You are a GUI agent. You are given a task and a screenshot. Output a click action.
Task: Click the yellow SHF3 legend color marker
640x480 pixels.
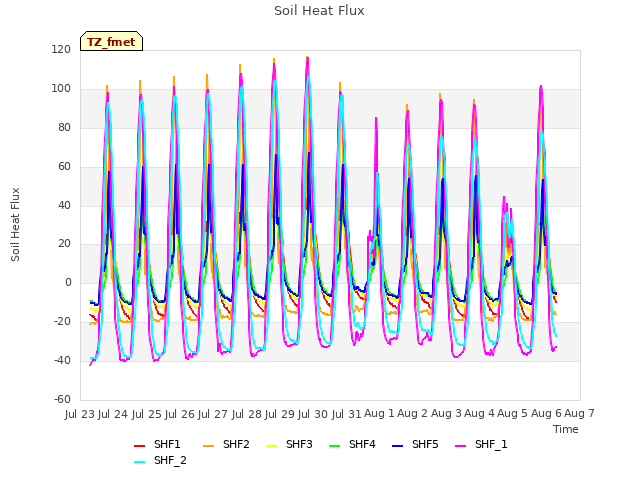[271, 446]
